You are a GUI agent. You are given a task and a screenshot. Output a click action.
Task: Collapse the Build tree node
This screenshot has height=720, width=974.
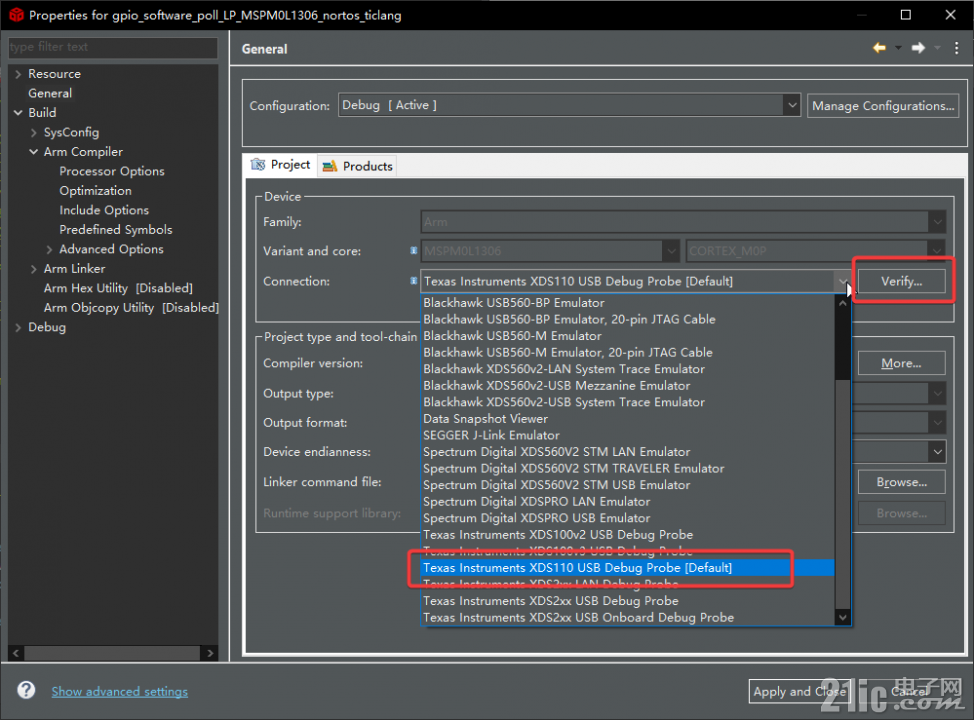pos(18,113)
